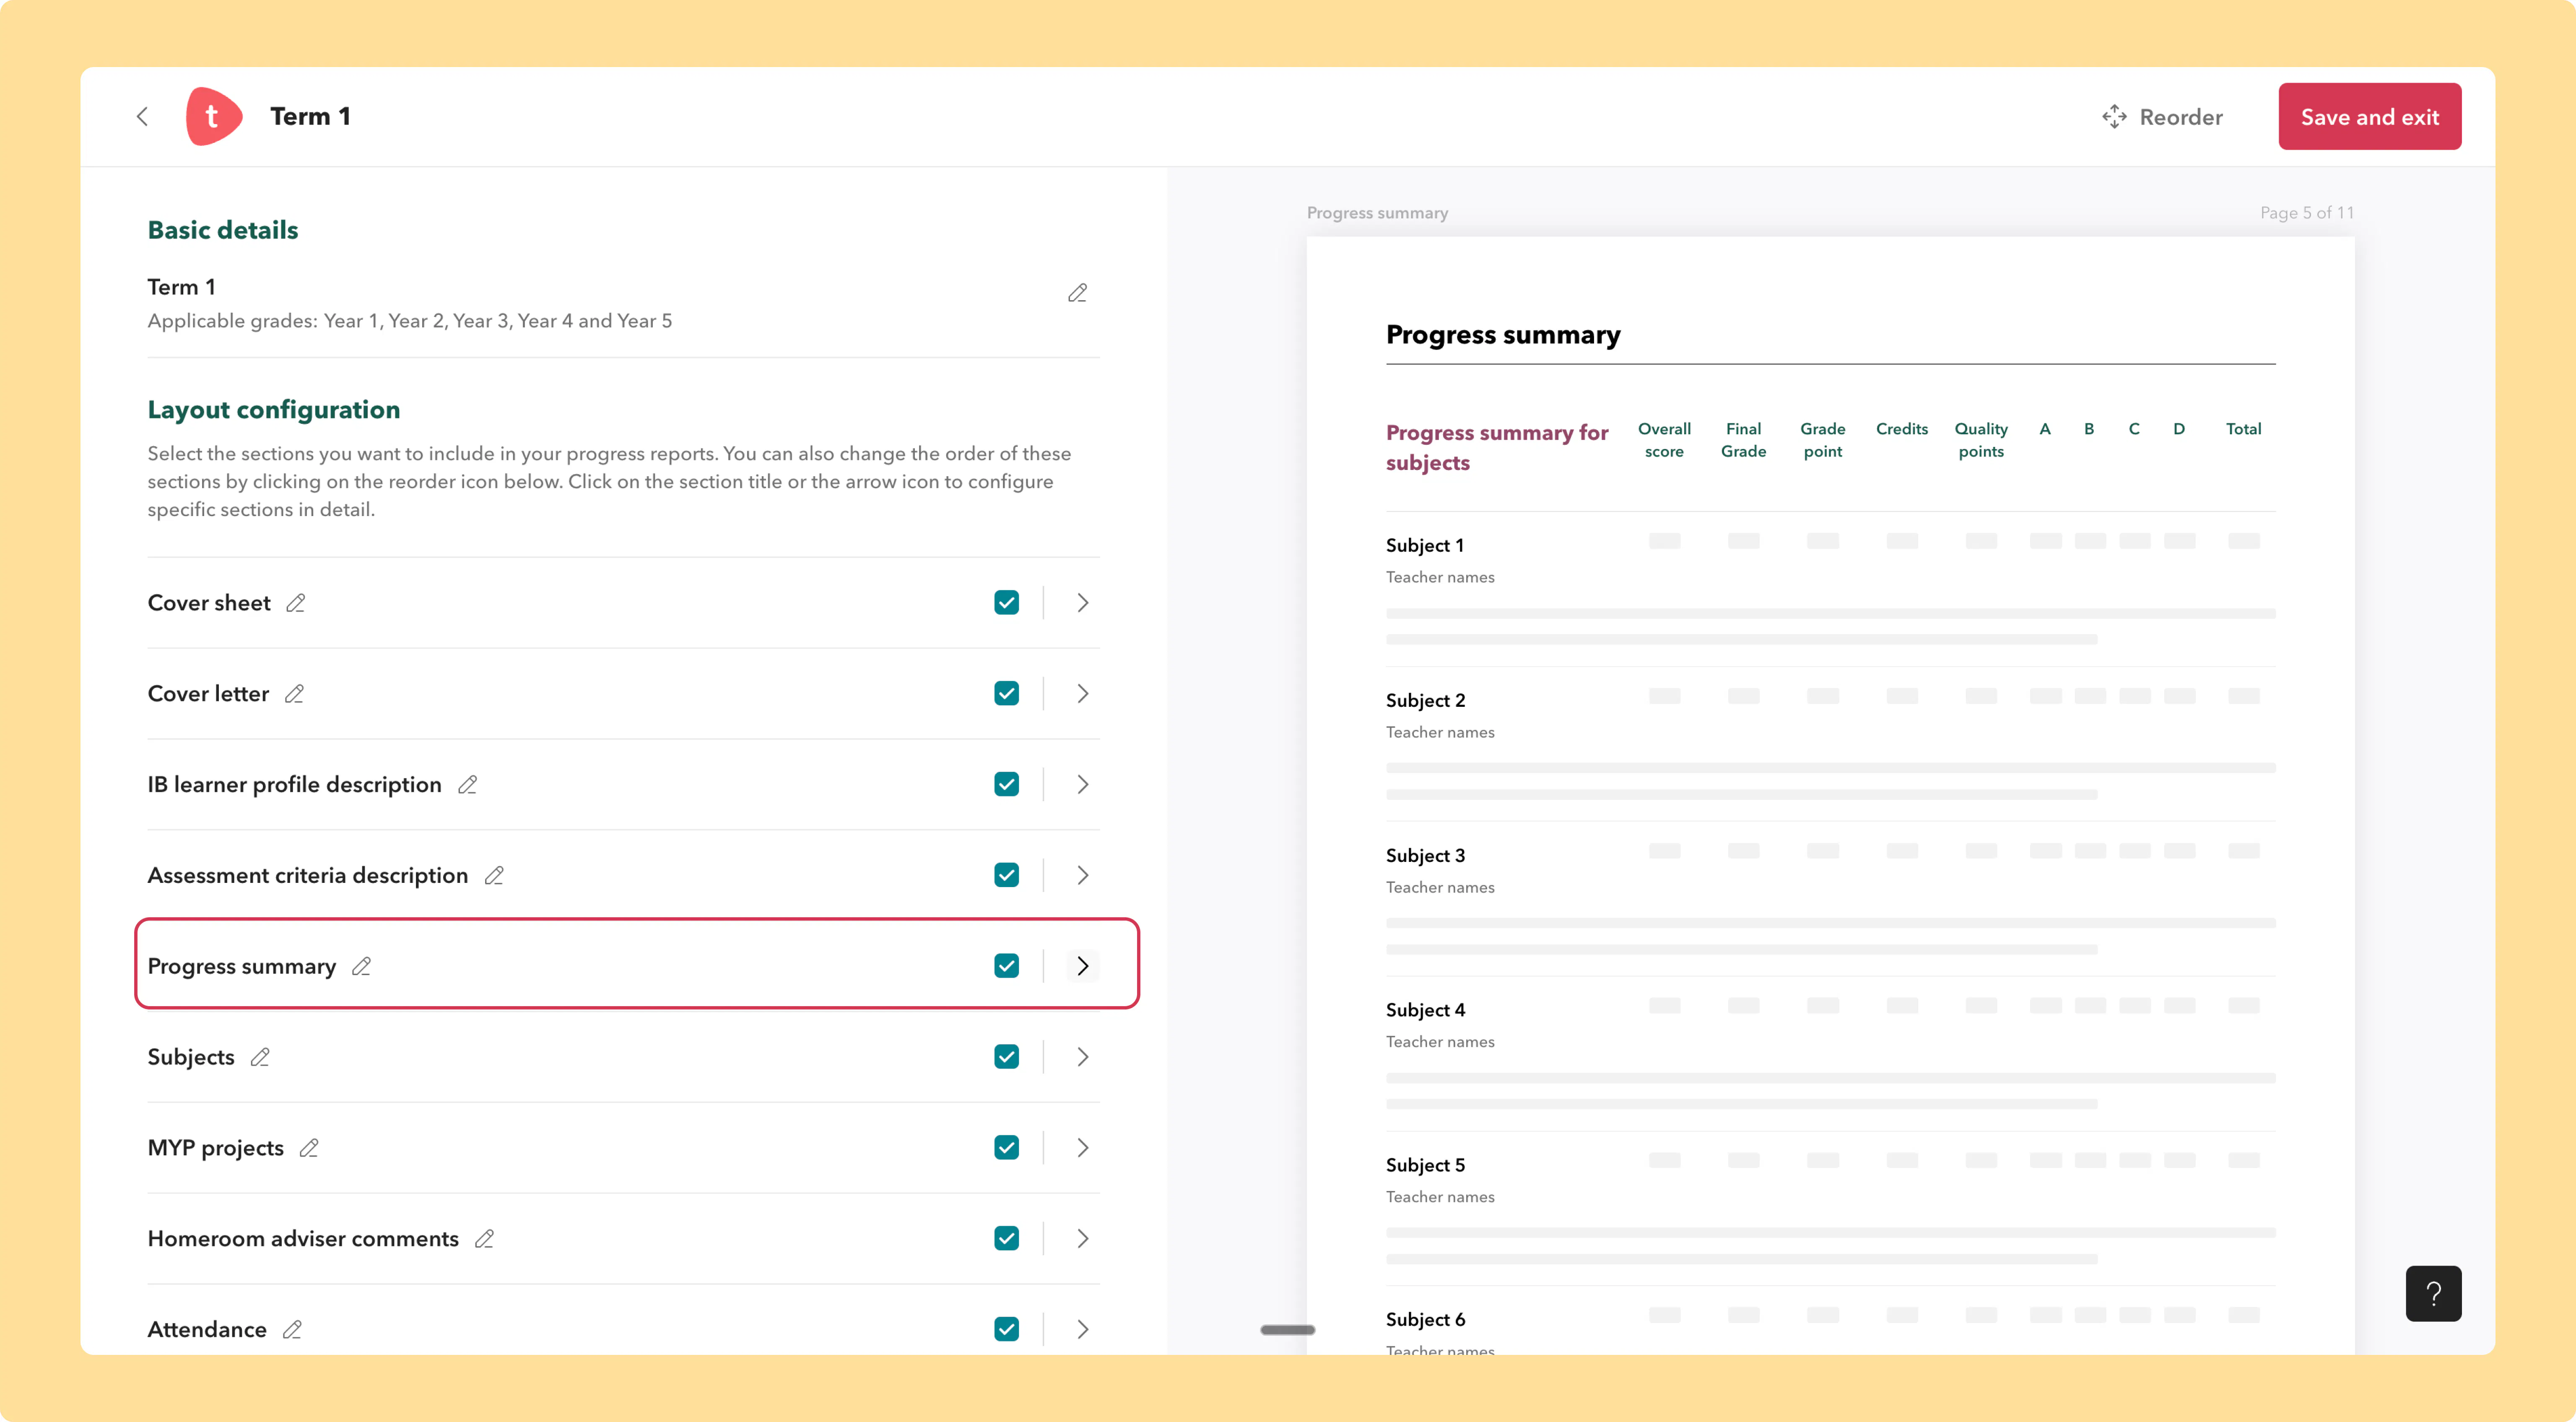This screenshot has height=1422, width=2576.
Task: Expand Subjects configuration arrow
Action: click(1083, 1057)
